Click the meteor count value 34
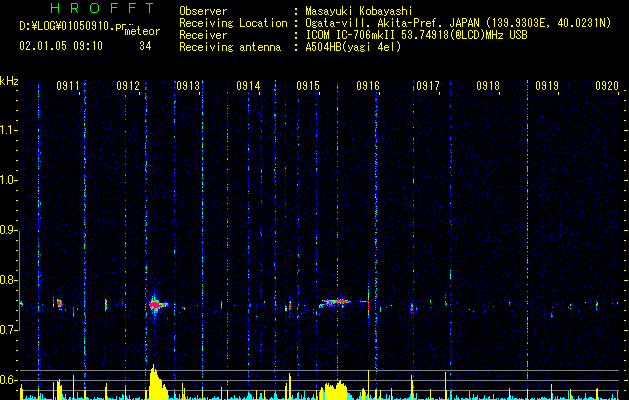 tap(145, 46)
